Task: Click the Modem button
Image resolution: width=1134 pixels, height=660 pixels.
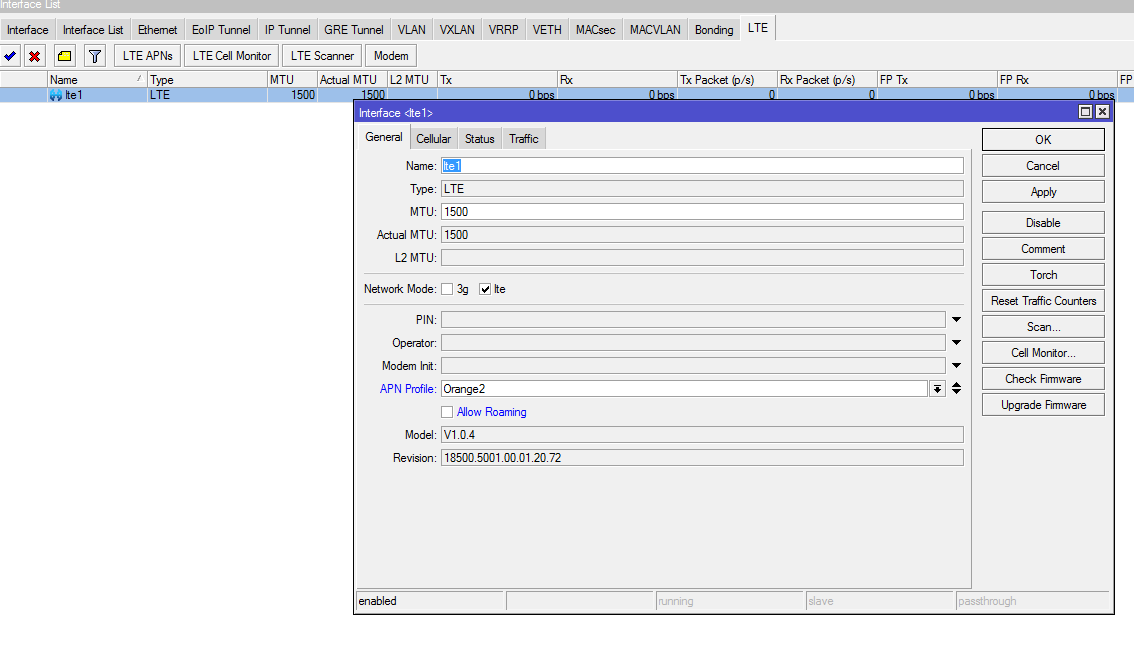Action: click(x=391, y=56)
